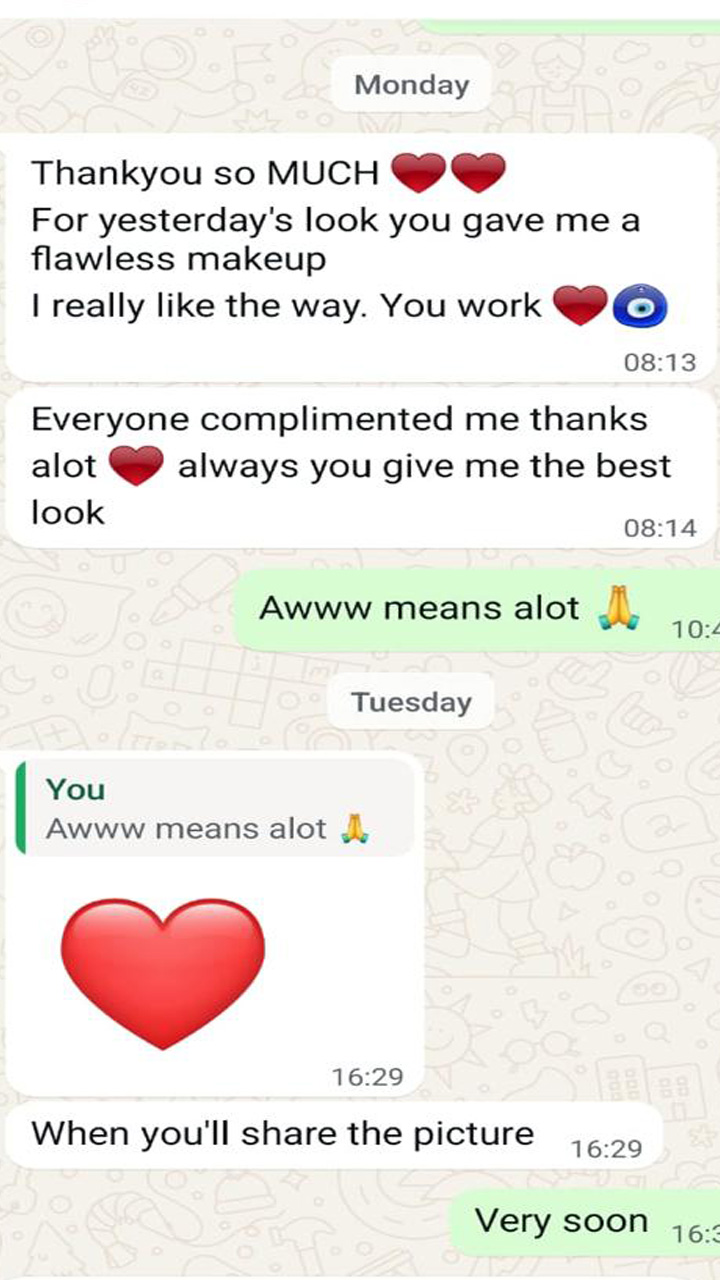Viewport: 720px width, 1280px height.
Task: Tap the Tuesday date chip
Action: click(411, 702)
